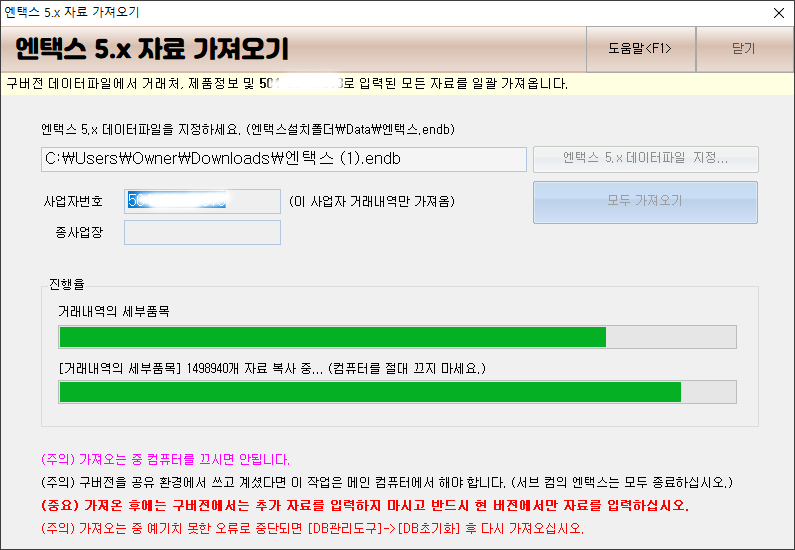This screenshot has height=550, width=795.
Task: Click the red note mentioning [DB관리도구]->[DB초기화]
Action: (x=312, y=528)
